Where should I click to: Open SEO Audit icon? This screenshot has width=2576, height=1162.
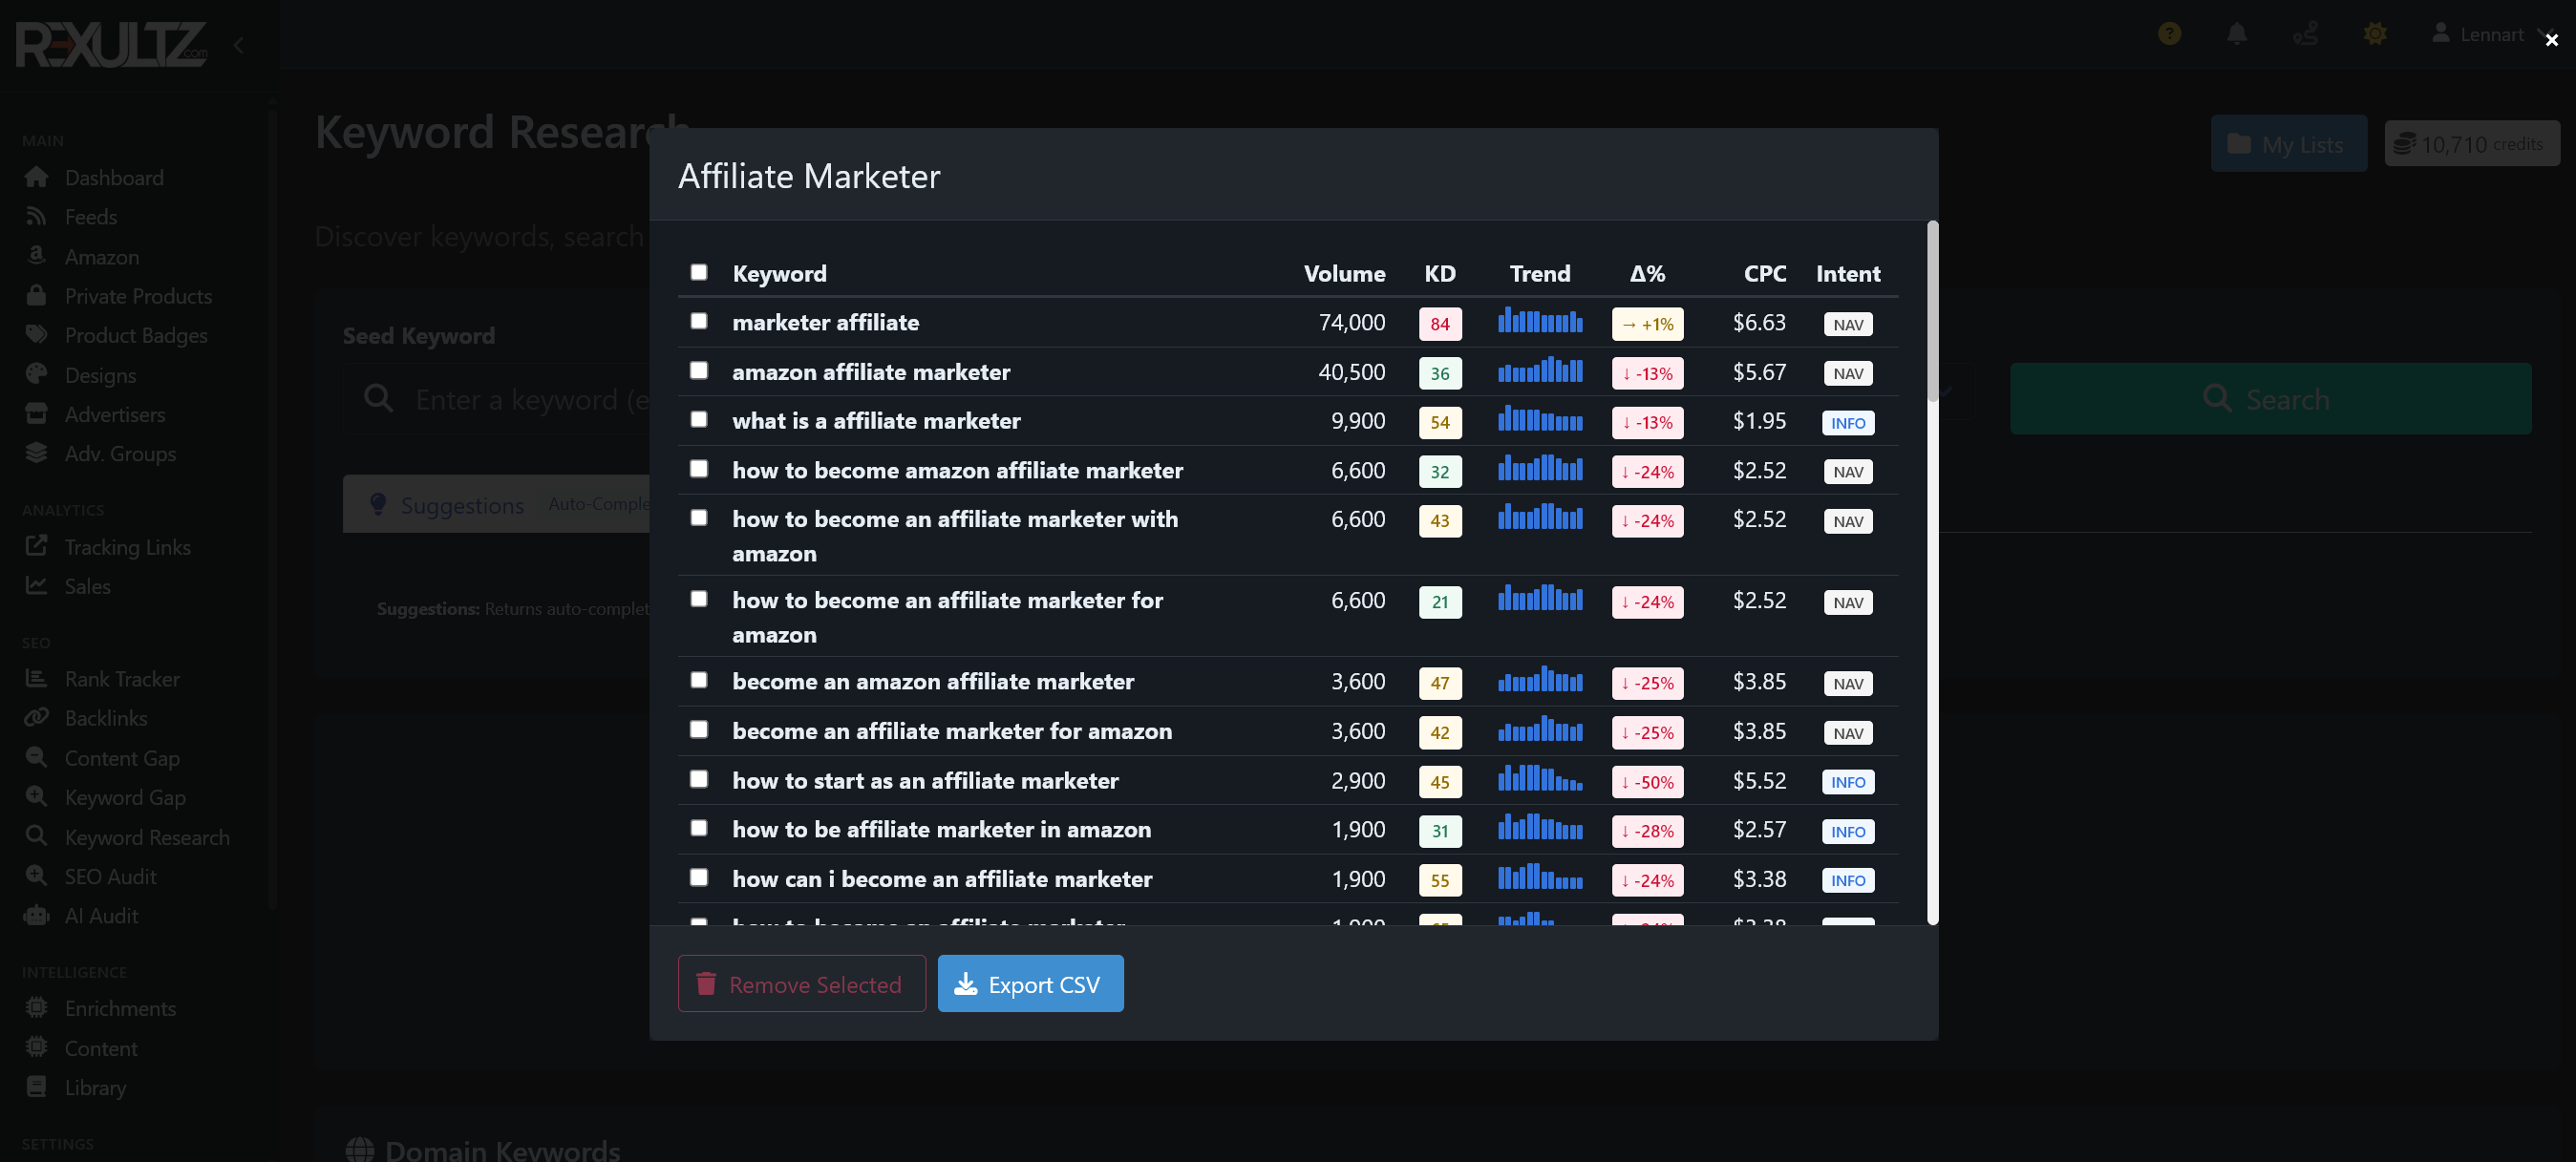(x=36, y=875)
